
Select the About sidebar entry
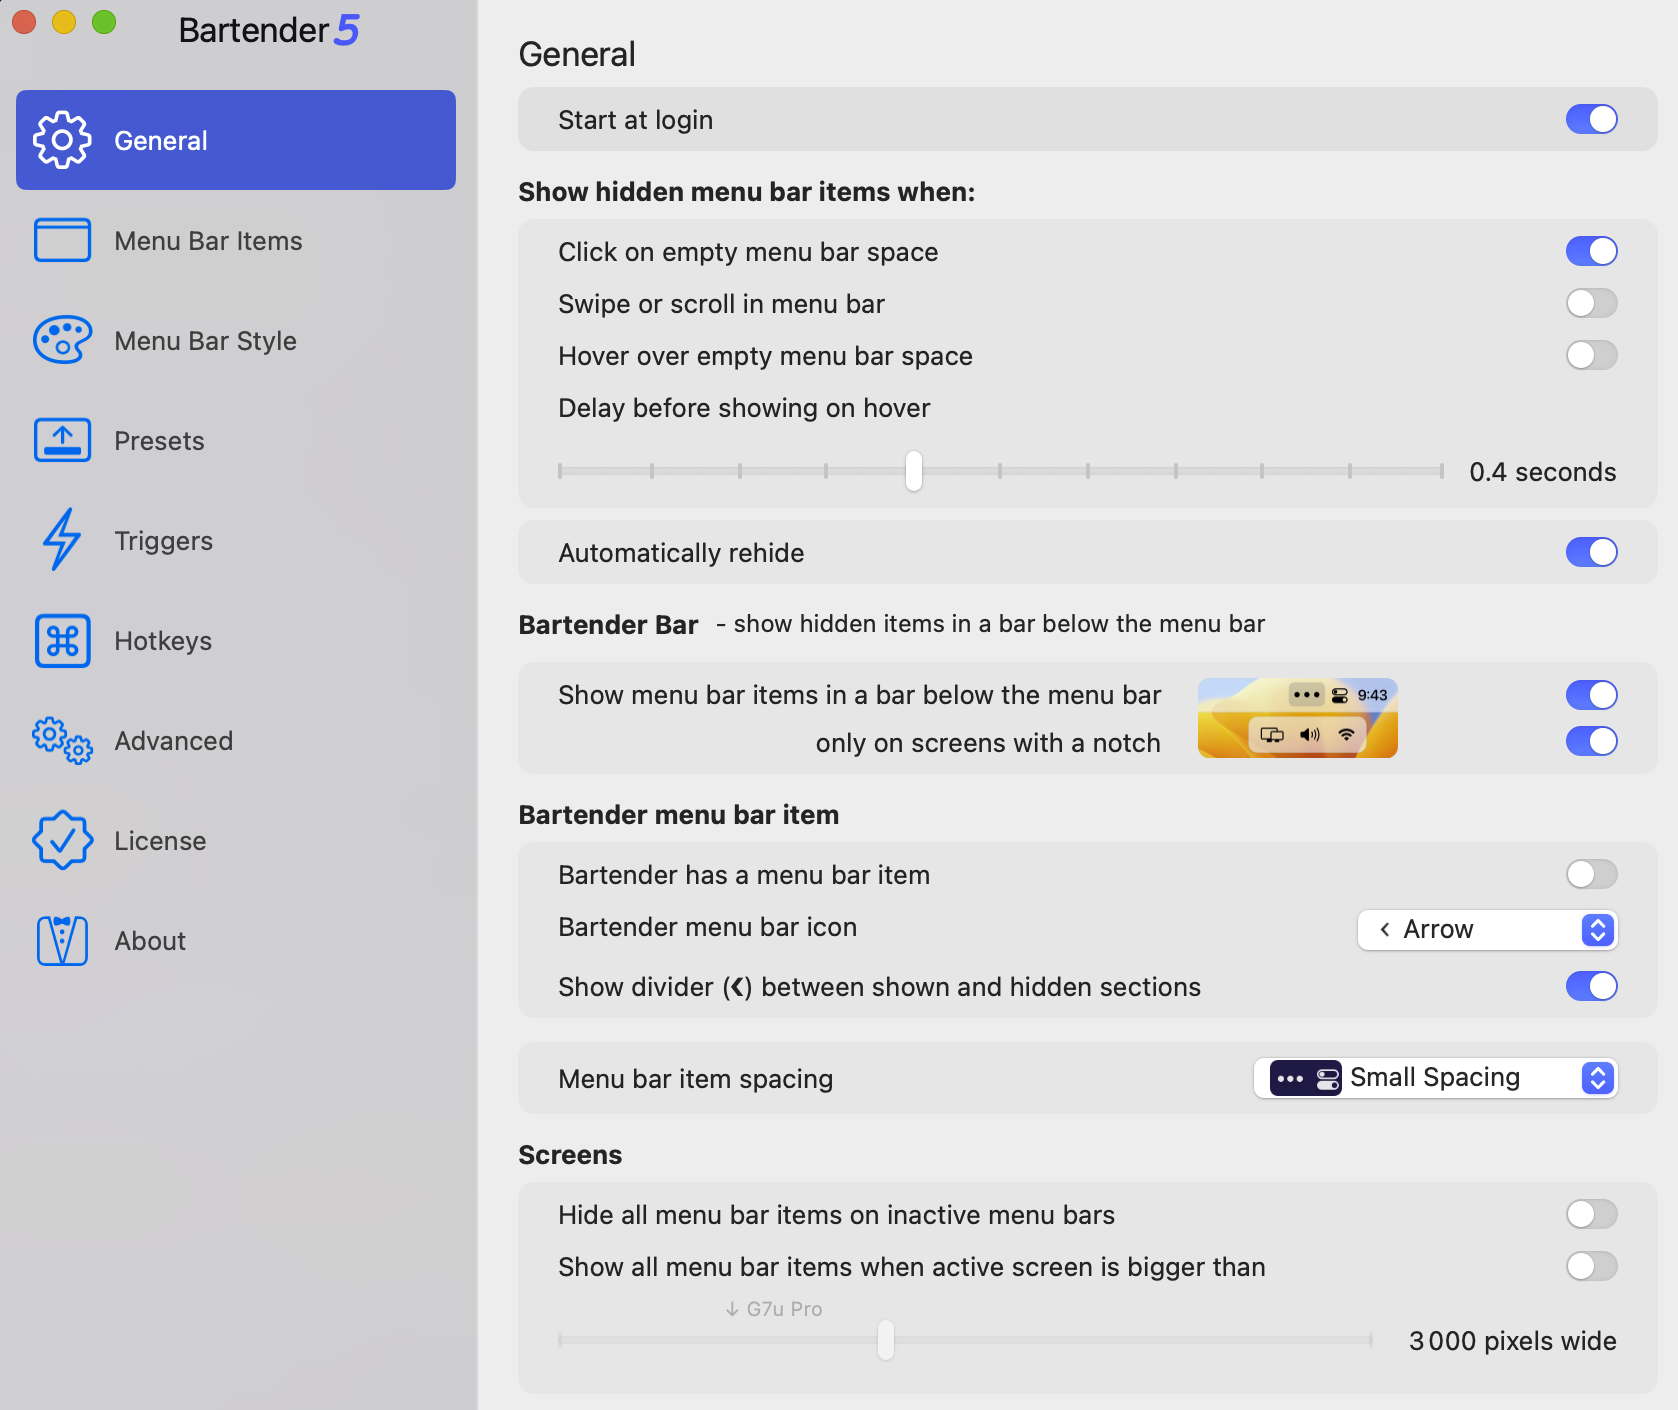pyautogui.click(x=149, y=940)
